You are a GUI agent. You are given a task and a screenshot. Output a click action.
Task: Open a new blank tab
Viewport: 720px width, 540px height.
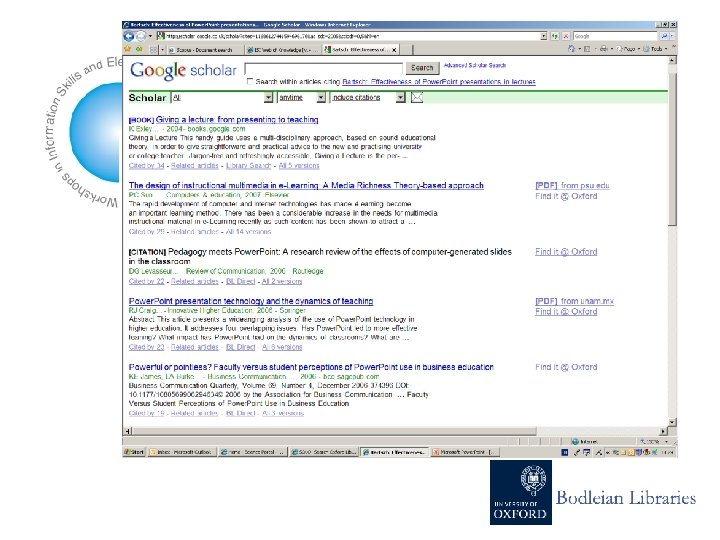(407, 50)
